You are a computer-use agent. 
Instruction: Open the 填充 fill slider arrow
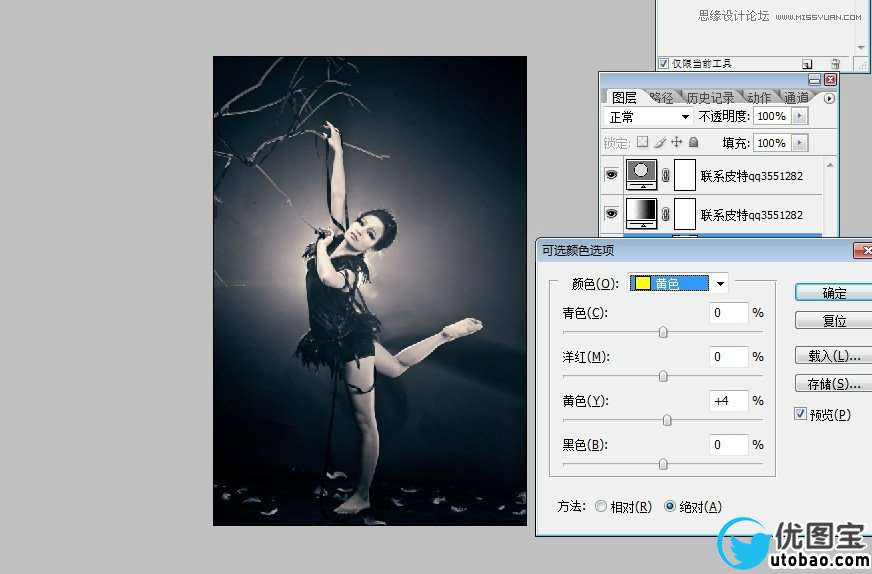[x=799, y=143]
